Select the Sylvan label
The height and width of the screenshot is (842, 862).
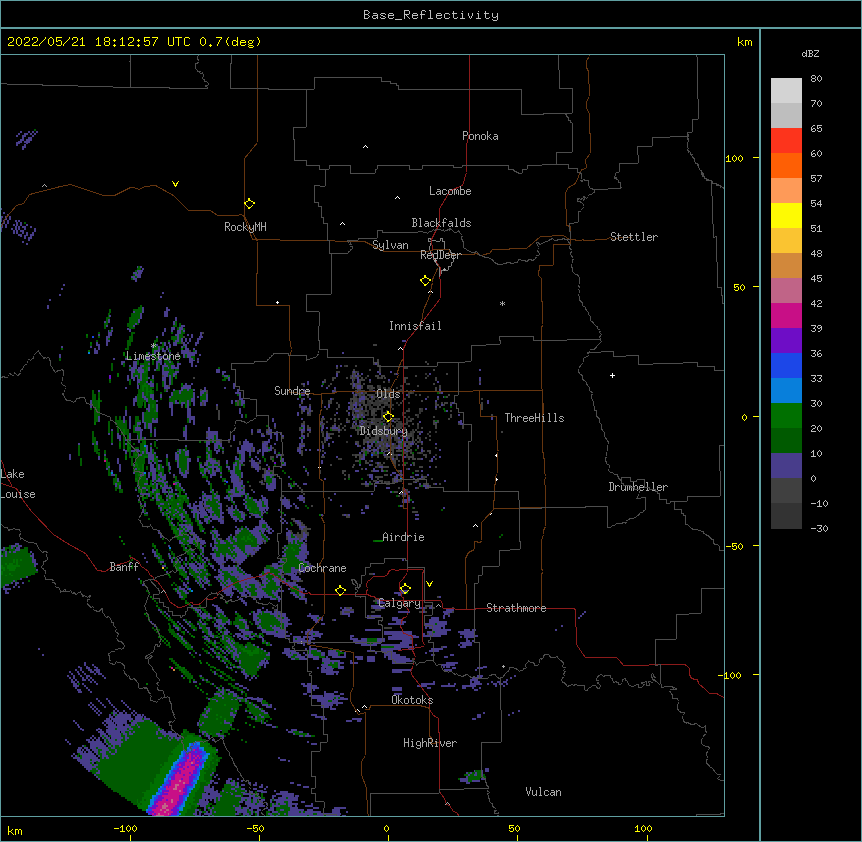390,245
